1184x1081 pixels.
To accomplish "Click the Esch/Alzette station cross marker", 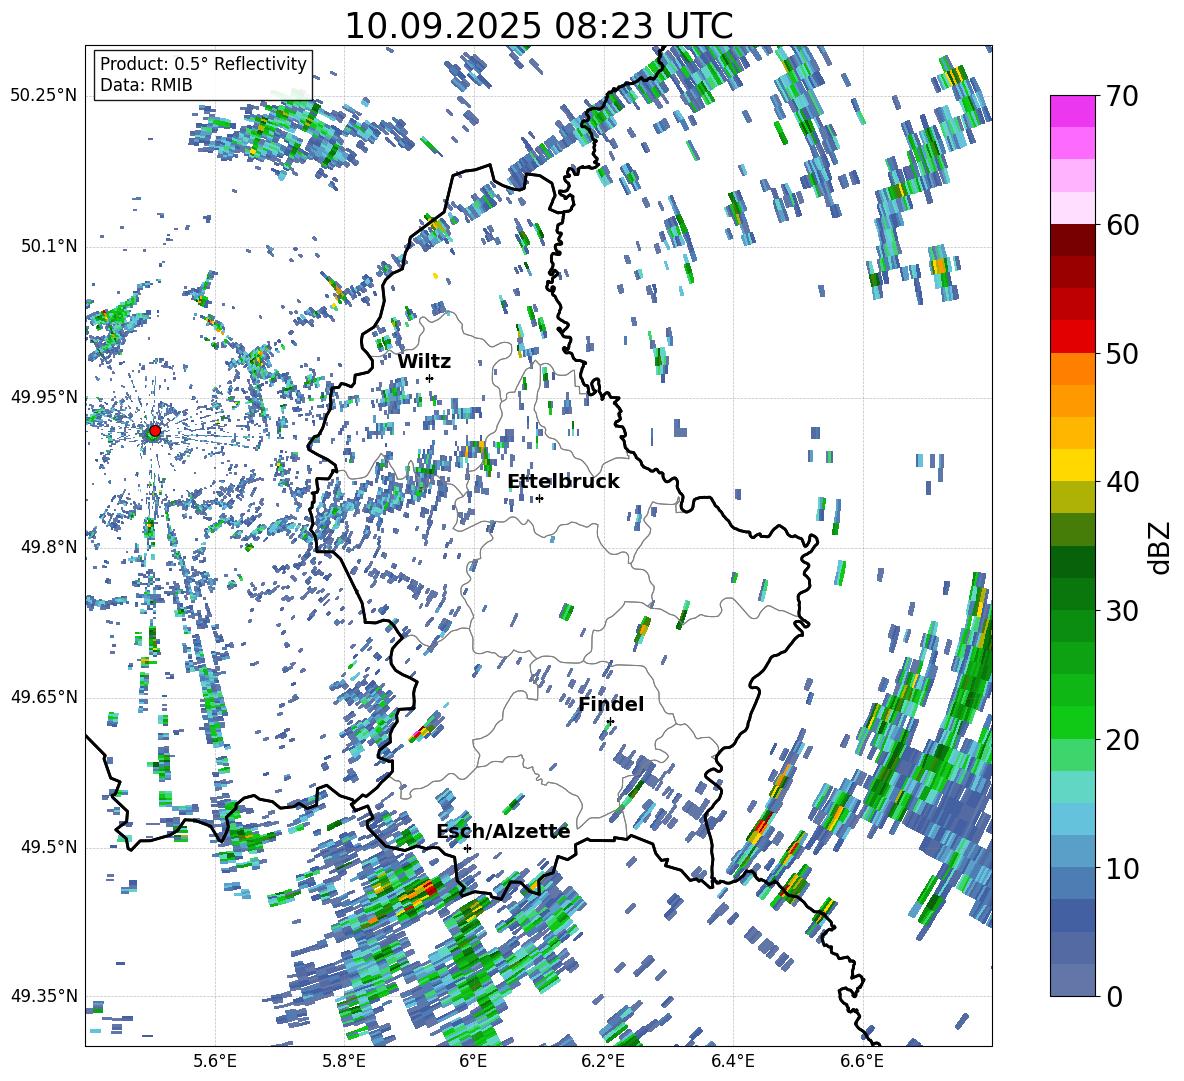I will tap(467, 848).
